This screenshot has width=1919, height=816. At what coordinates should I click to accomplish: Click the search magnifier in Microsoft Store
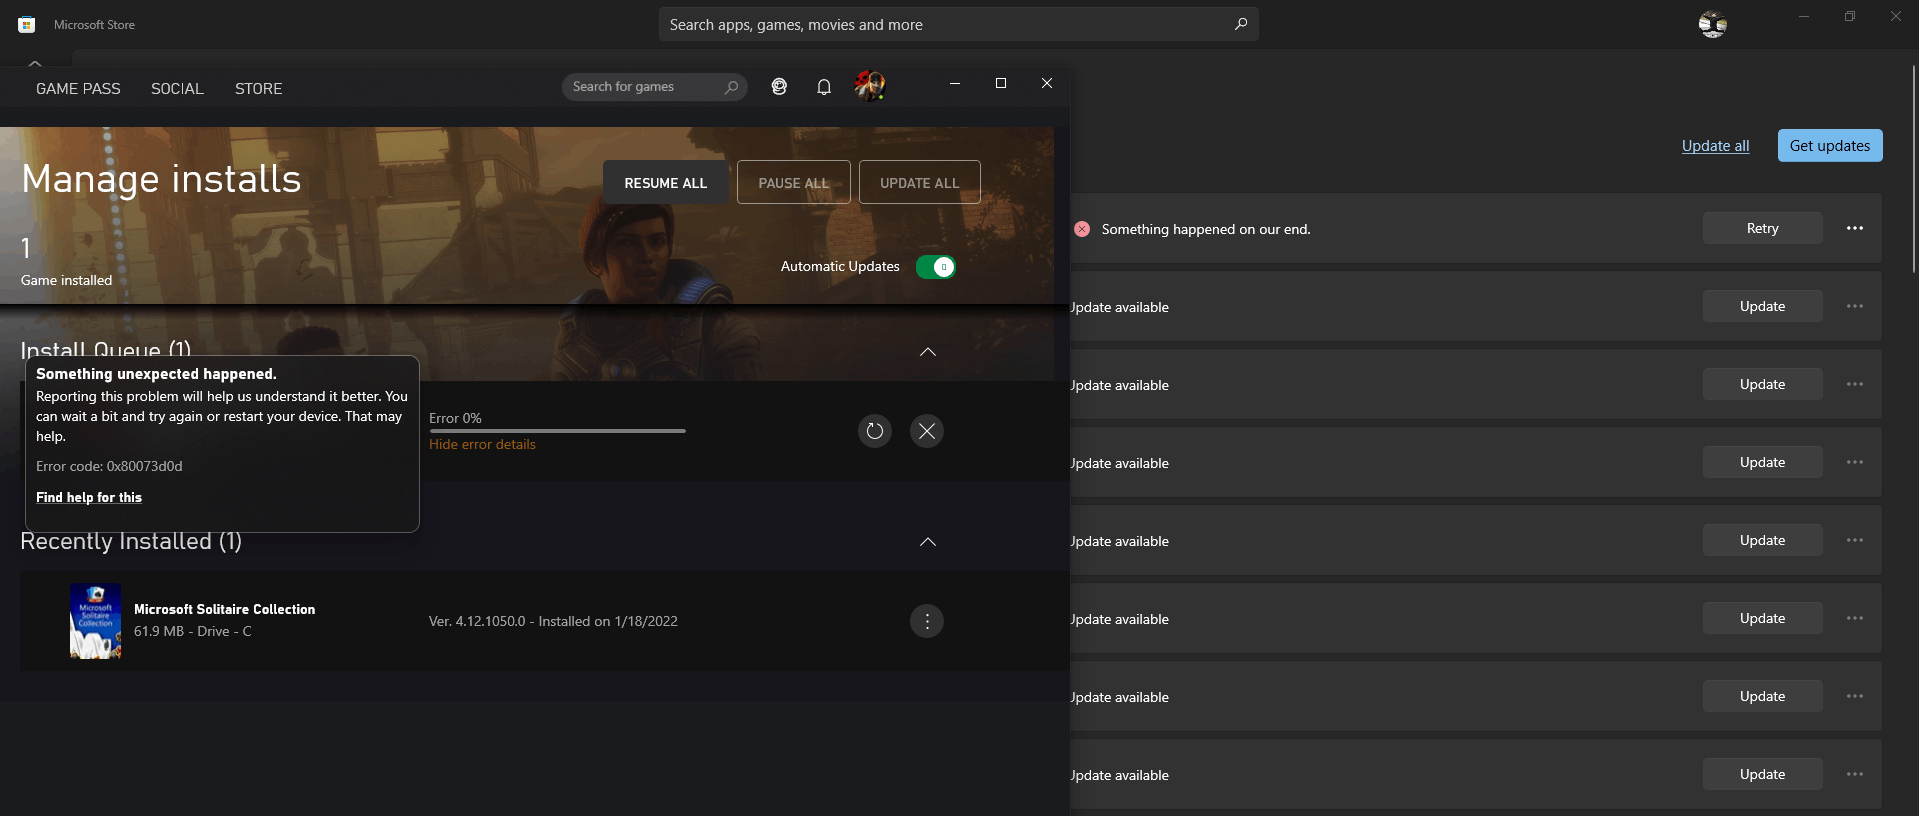click(x=1241, y=24)
